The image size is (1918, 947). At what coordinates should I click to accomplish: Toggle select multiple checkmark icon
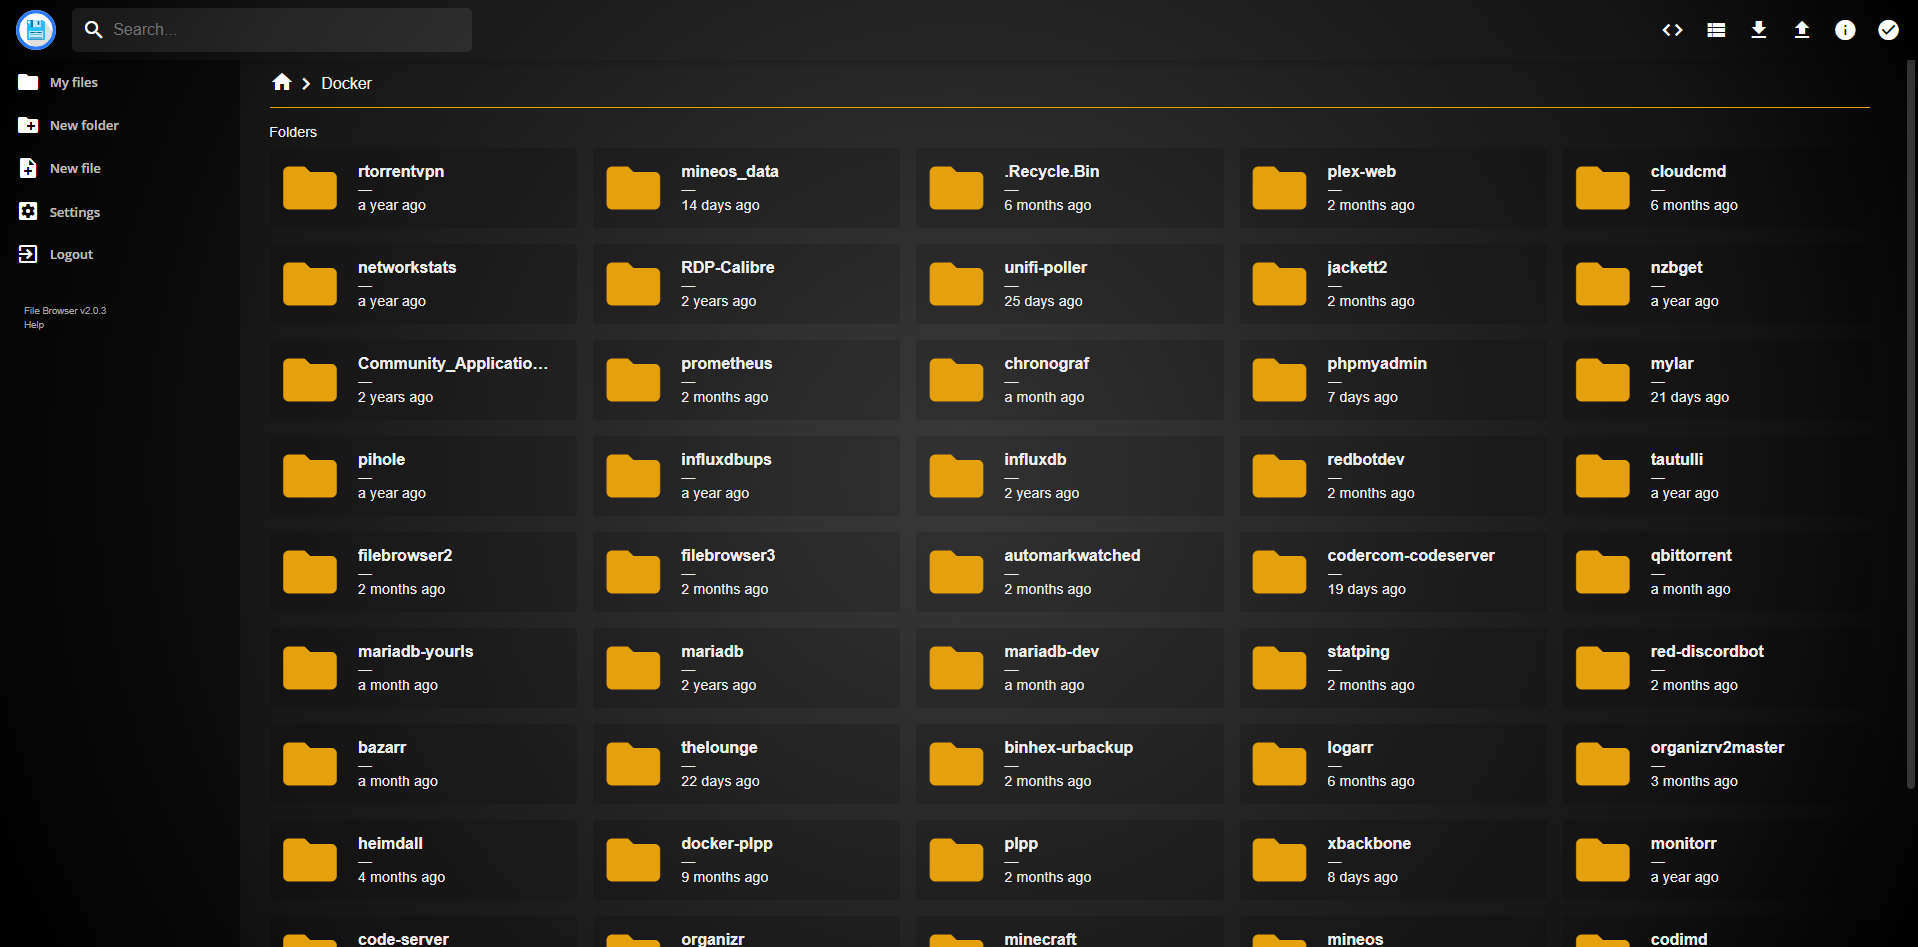coord(1888,30)
